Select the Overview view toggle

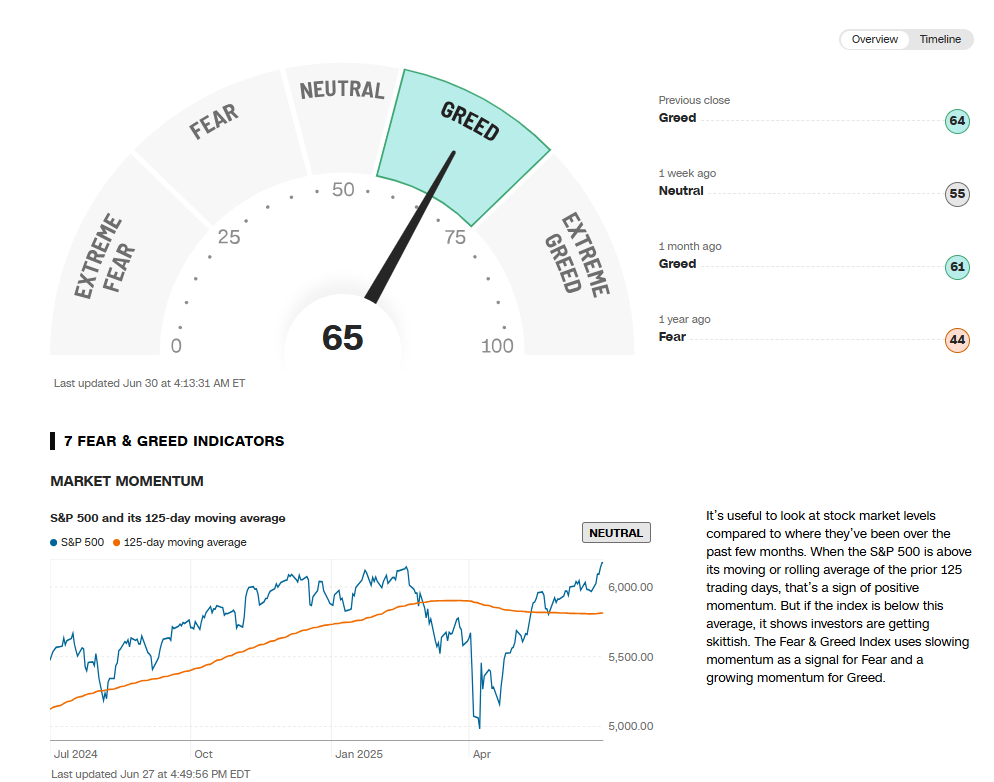[874, 40]
